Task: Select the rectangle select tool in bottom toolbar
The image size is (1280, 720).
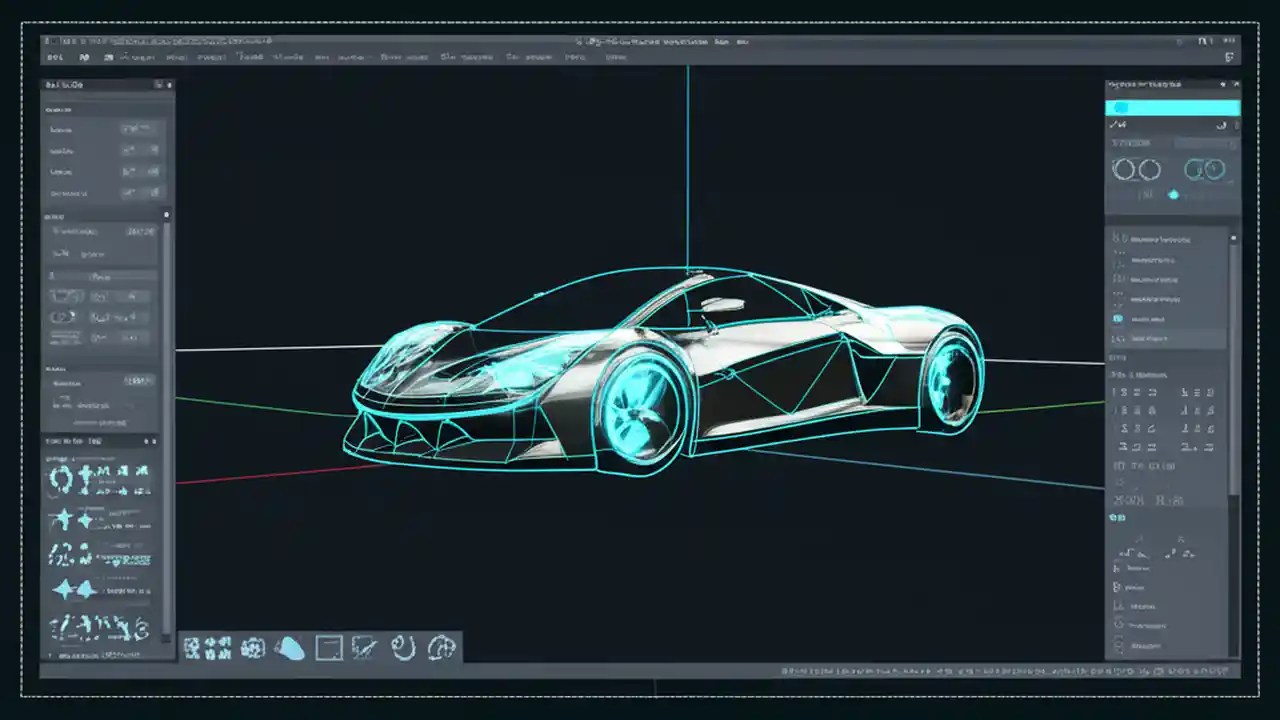Action: 328,648
